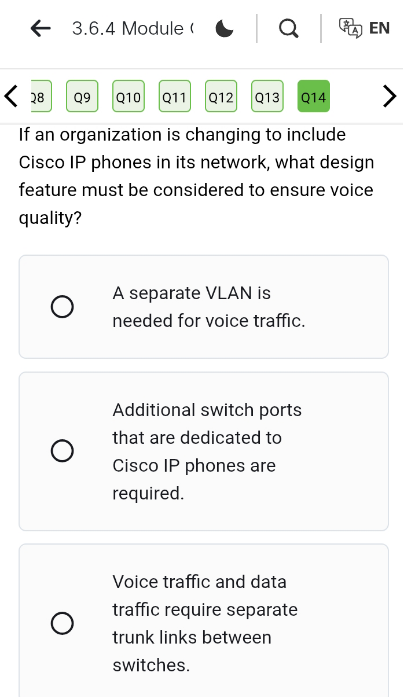Jump to question Q10

[x=128, y=96]
